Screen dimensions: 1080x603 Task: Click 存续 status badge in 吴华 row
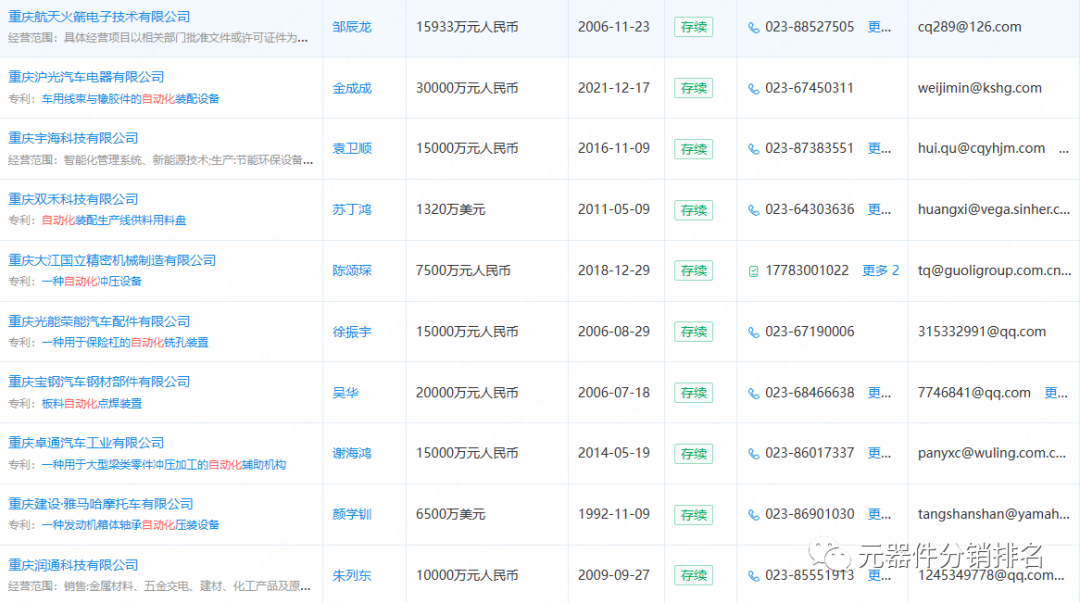[x=694, y=393]
